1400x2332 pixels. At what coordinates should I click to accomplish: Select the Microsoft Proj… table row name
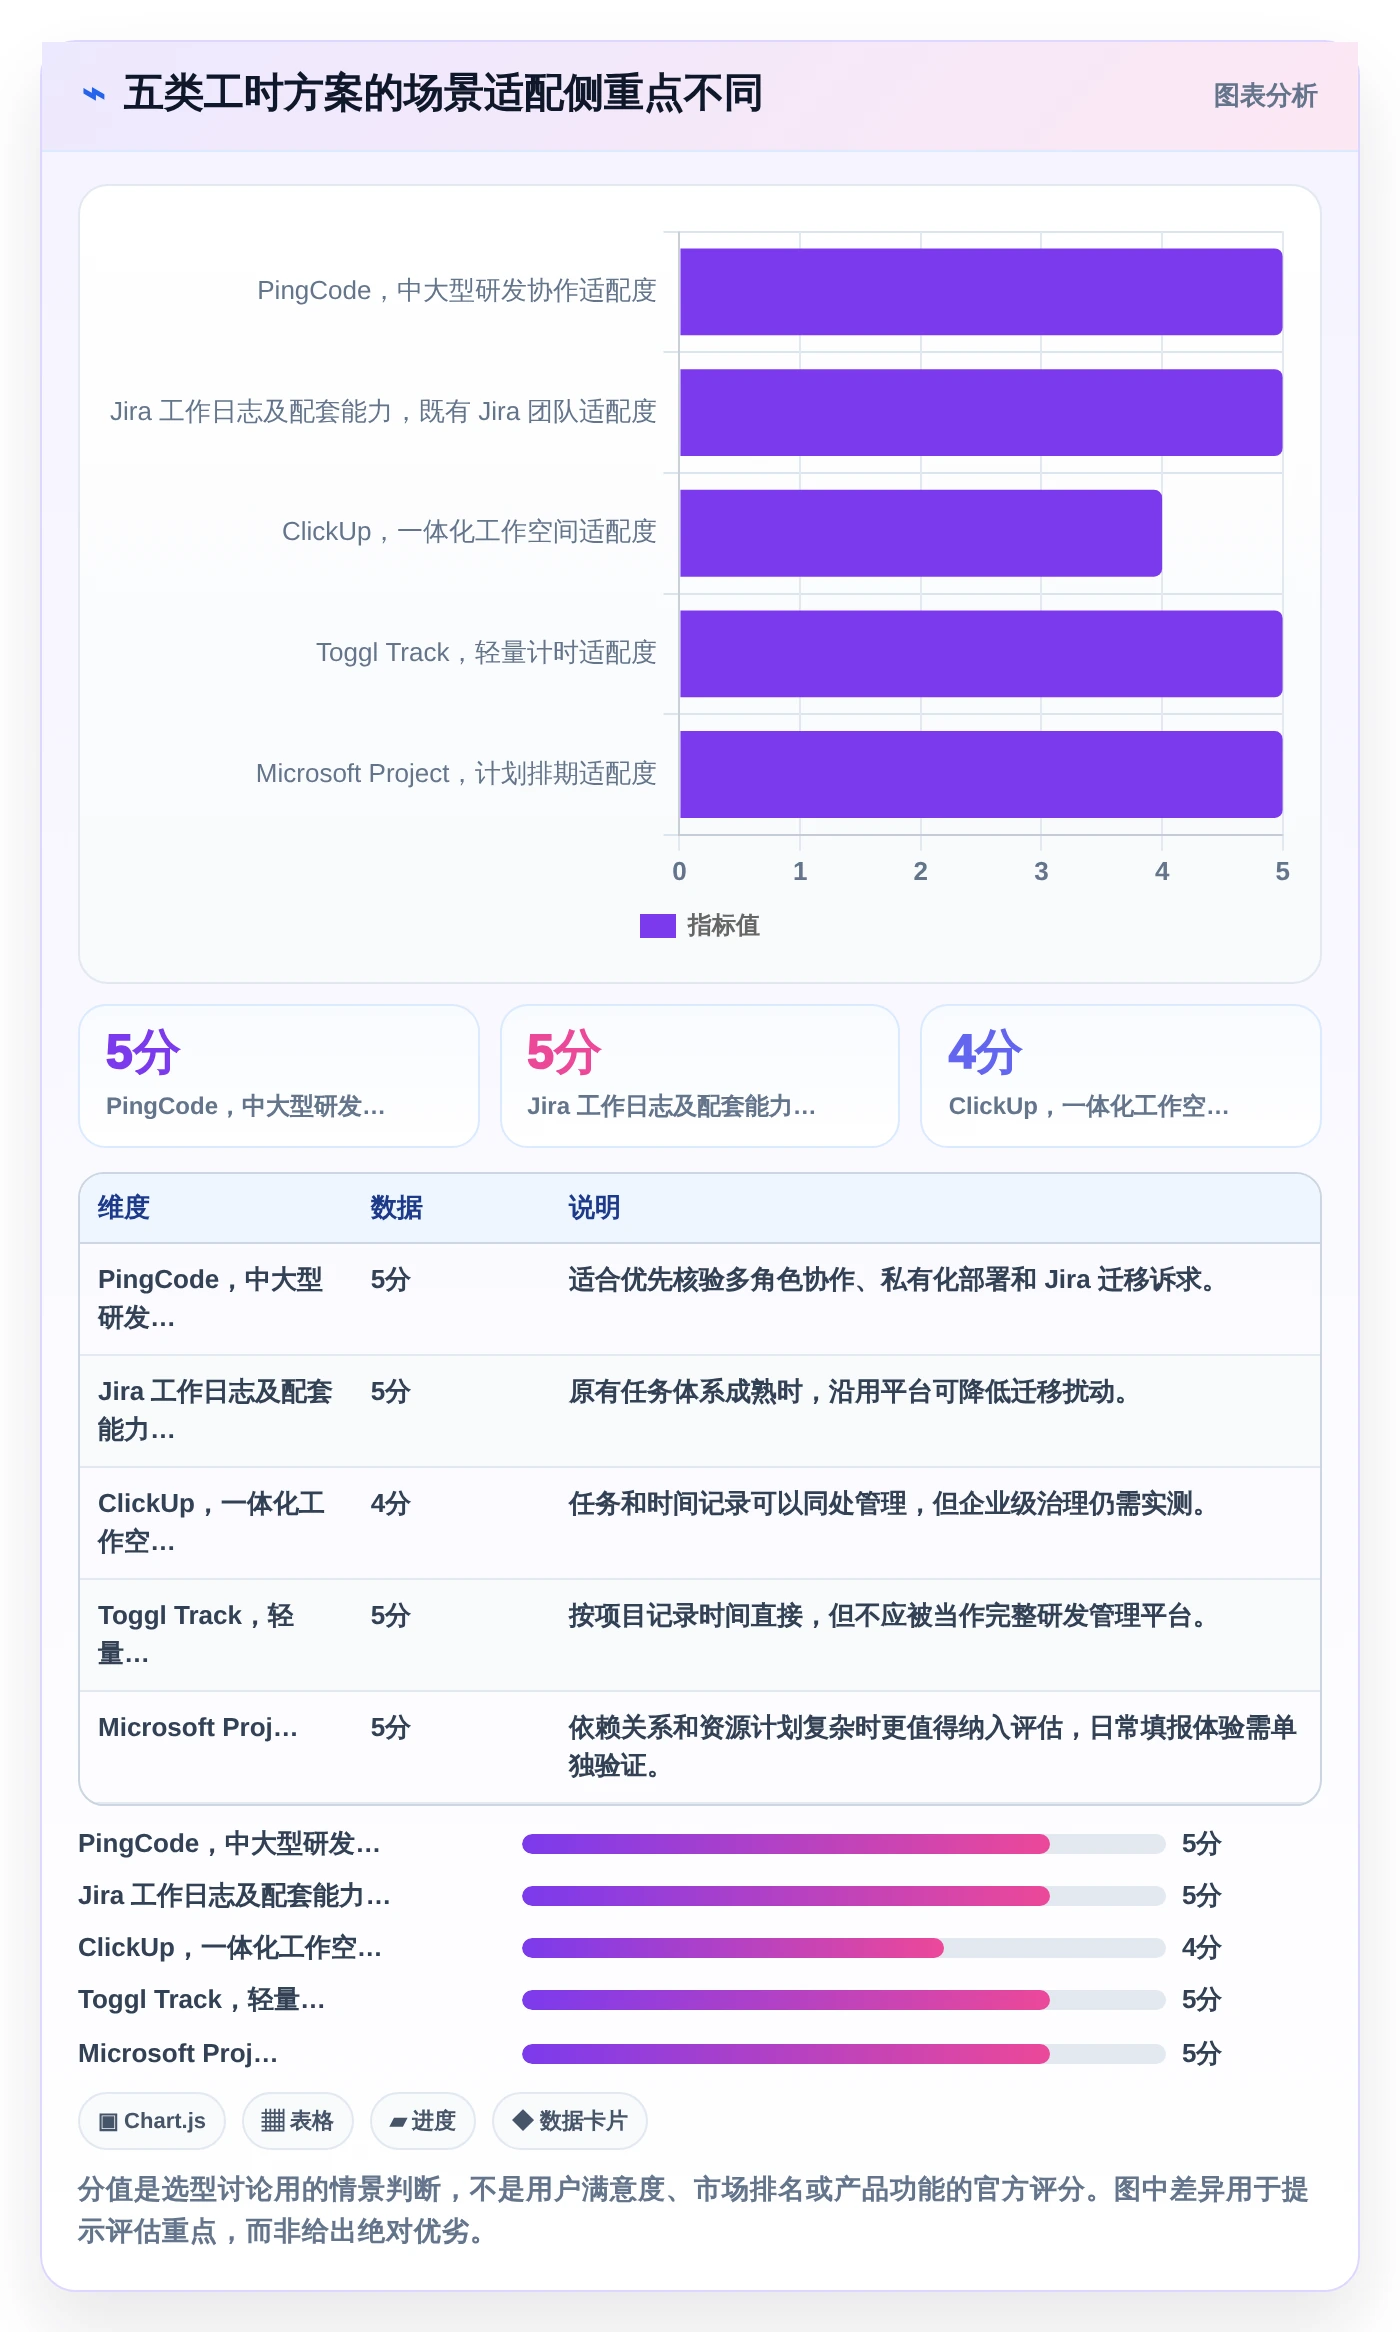pyautogui.click(x=198, y=1728)
